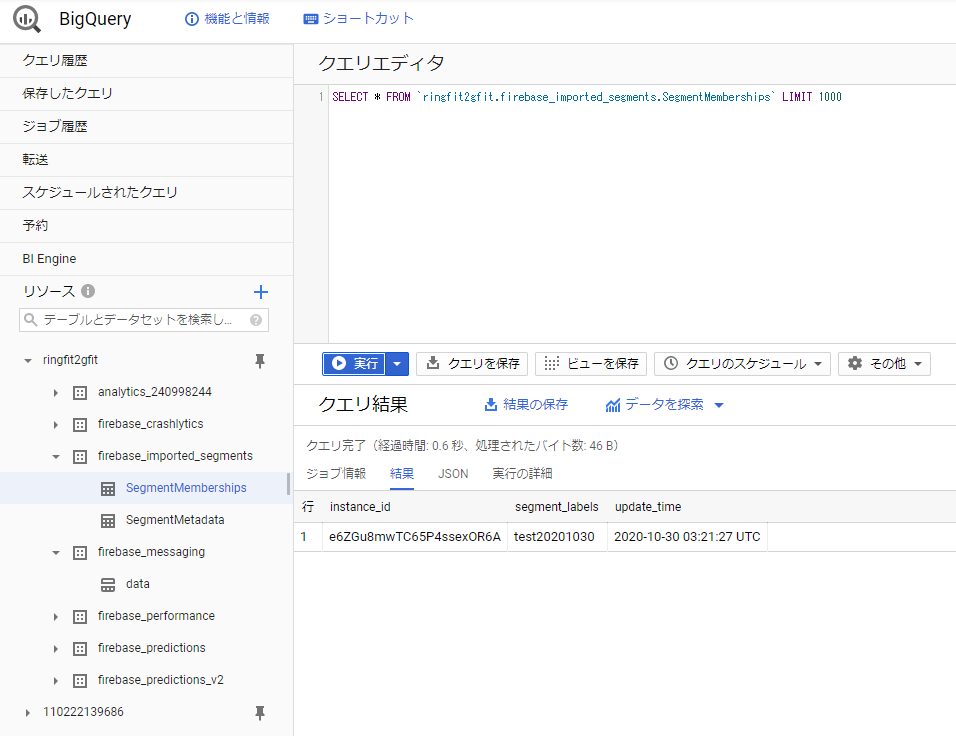Expand the firebase_crashlytics dataset
956x736 pixels.
coord(55,424)
